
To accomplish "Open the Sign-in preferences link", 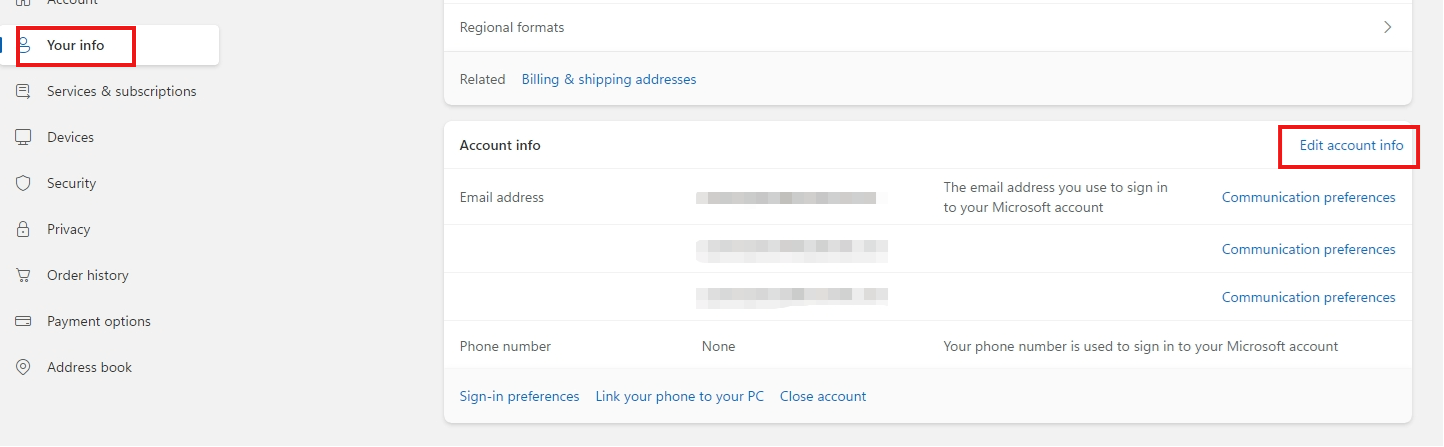I will point(519,396).
